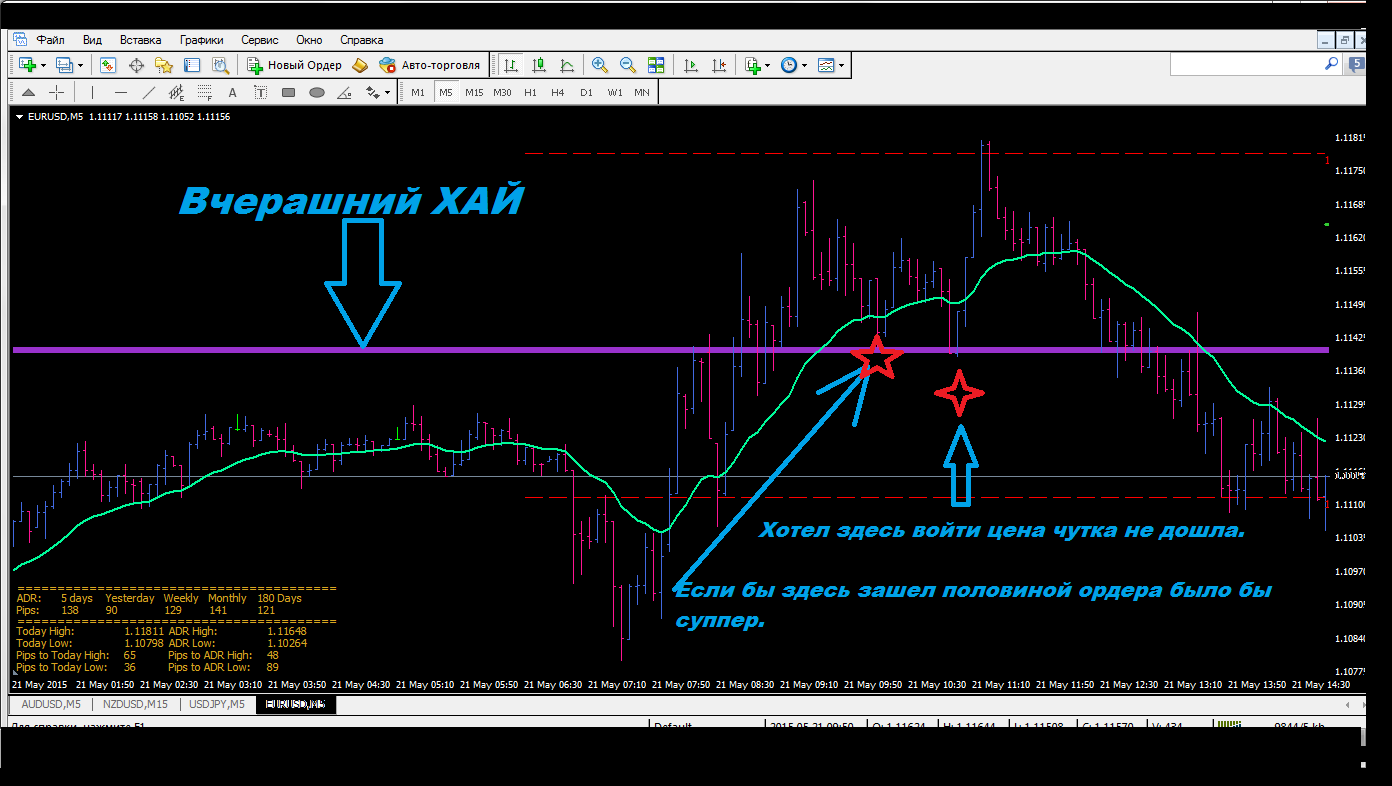Toggle the Terminal panel icon

pyautogui.click(x=192, y=65)
